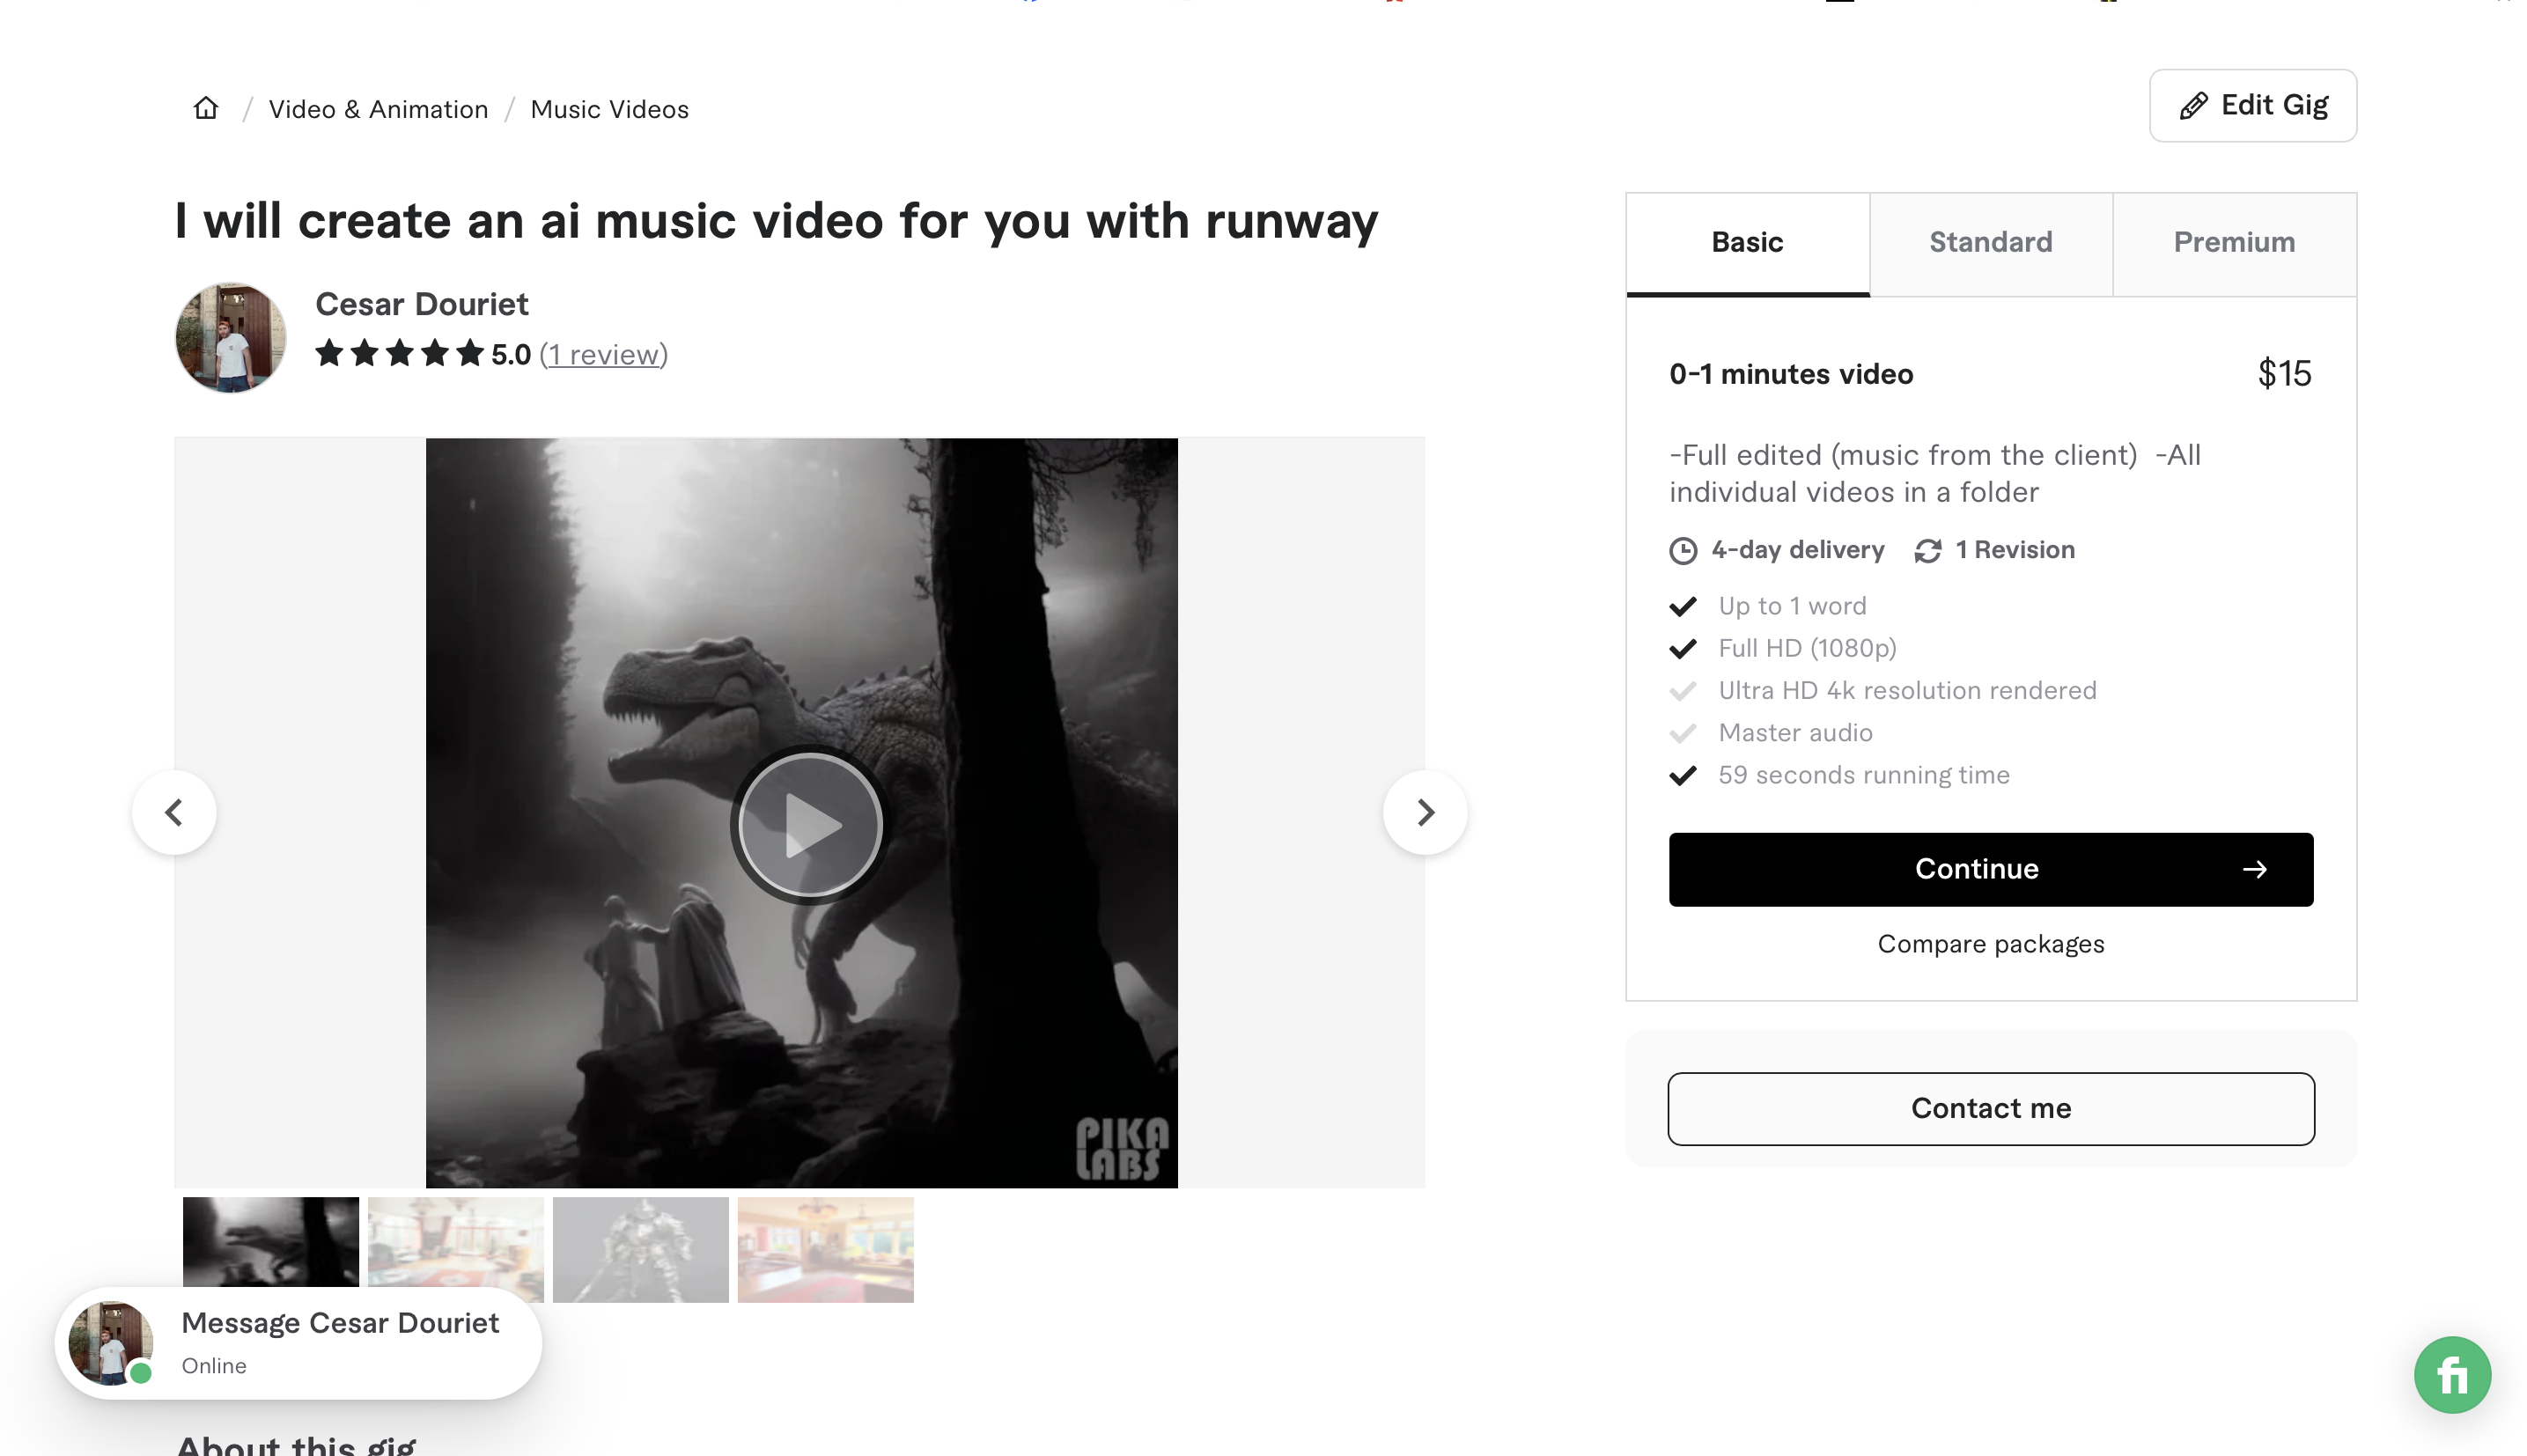Viewport: 2527px width, 1456px height.
Task: Advance to the next gallery slide
Action: click(x=1425, y=812)
